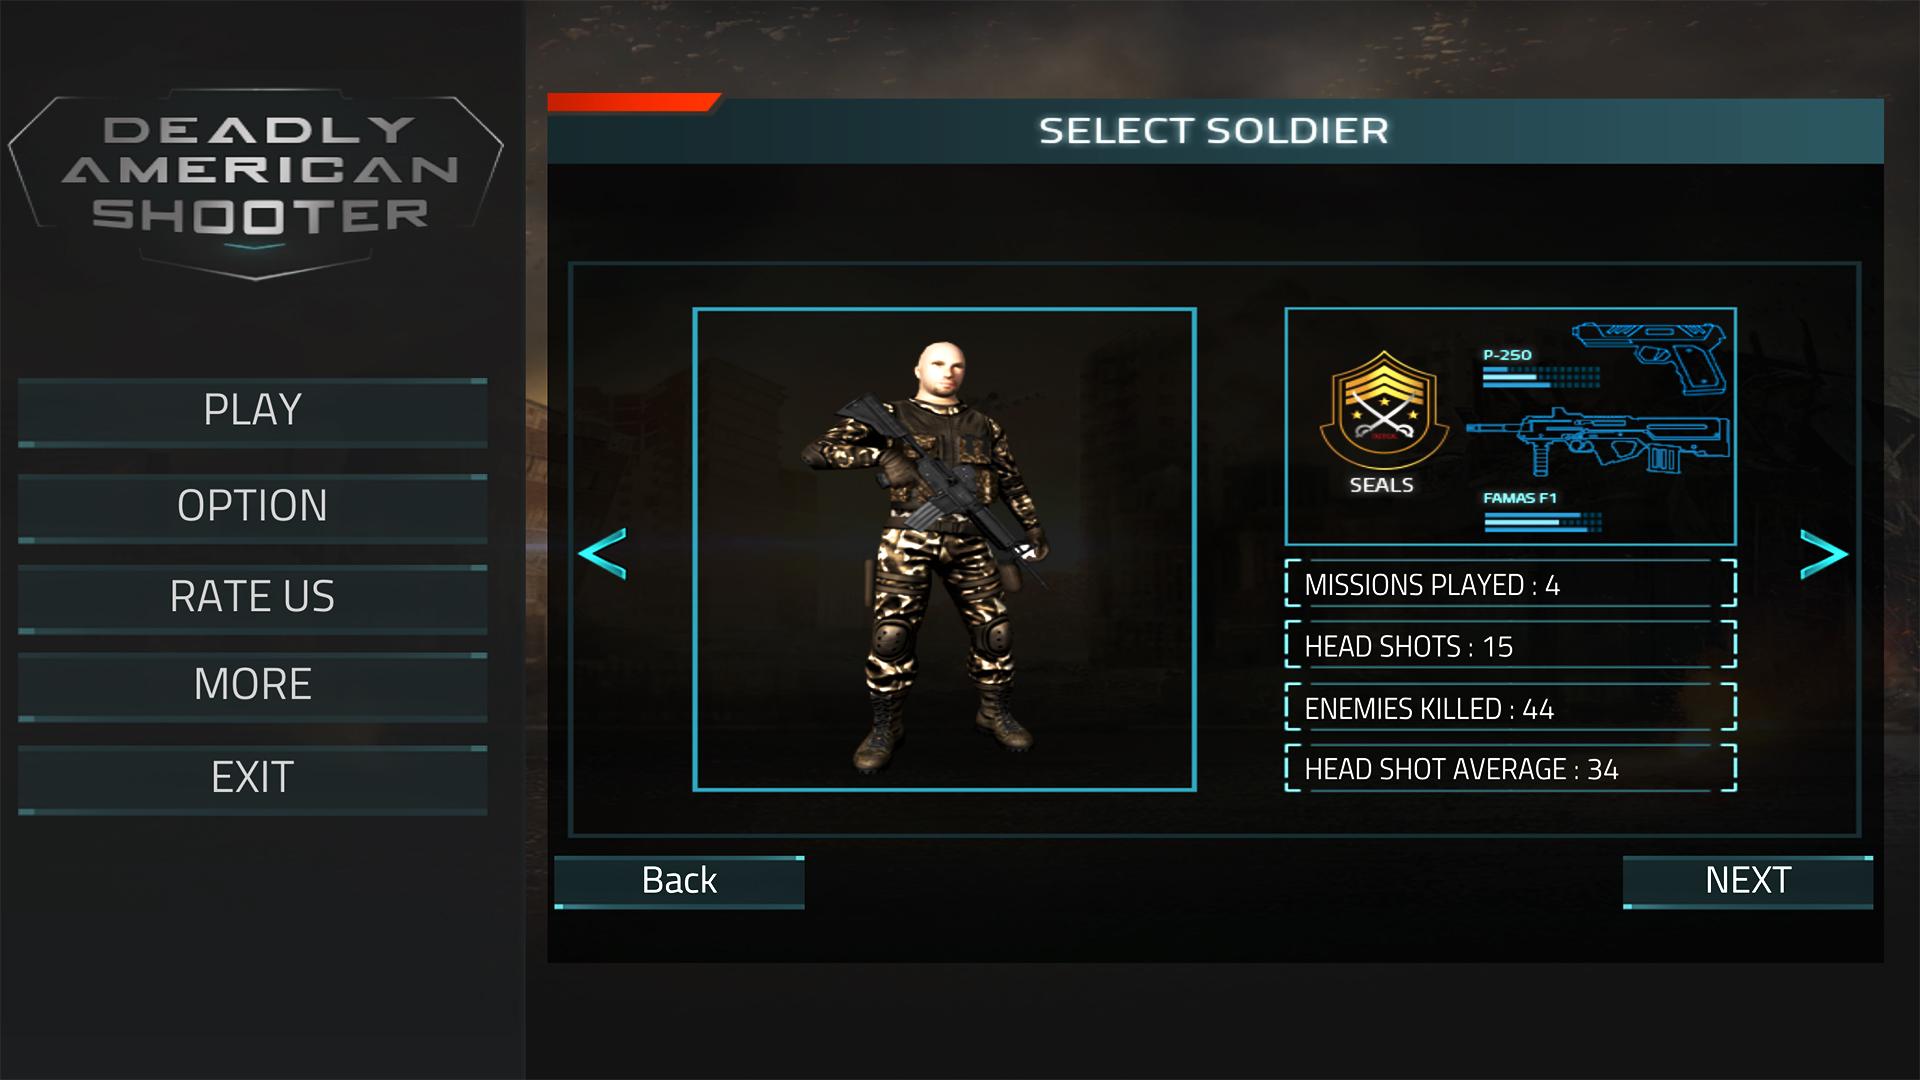
Task: Click the ENEMIES KILLED stat row
Action: point(1510,708)
